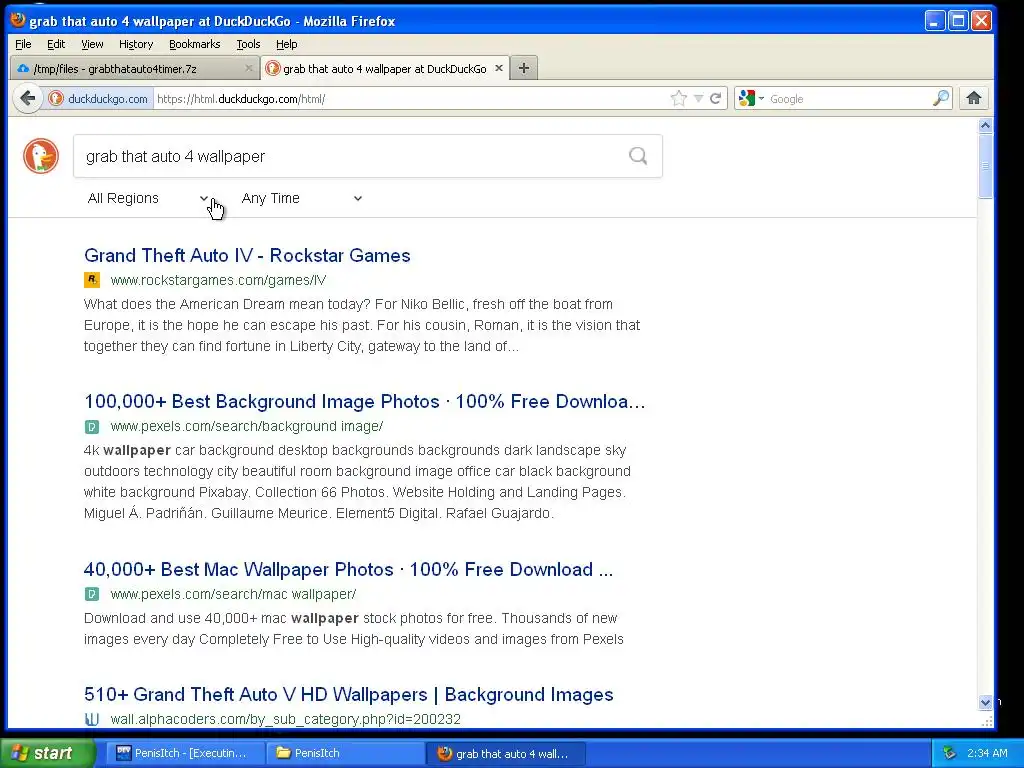Click the Firefox logo in the title bar

point(18,20)
